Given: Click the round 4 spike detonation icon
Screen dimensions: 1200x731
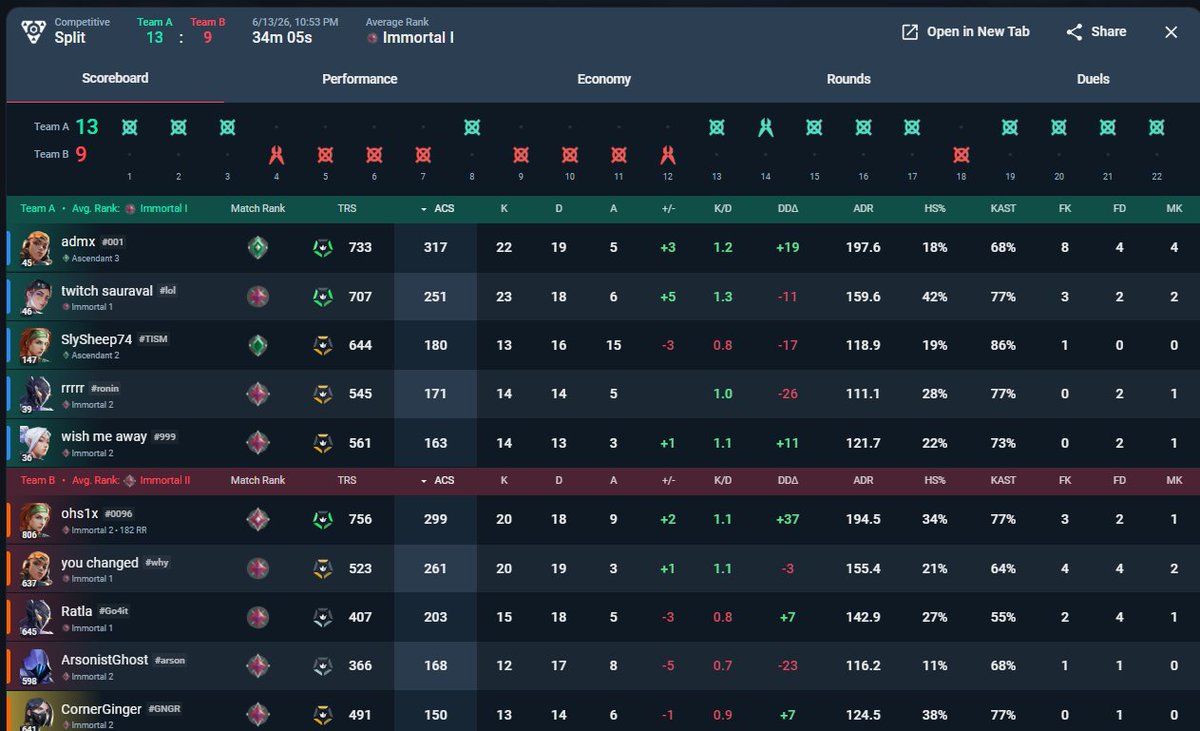Looking at the screenshot, I should pyautogui.click(x=277, y=155).
